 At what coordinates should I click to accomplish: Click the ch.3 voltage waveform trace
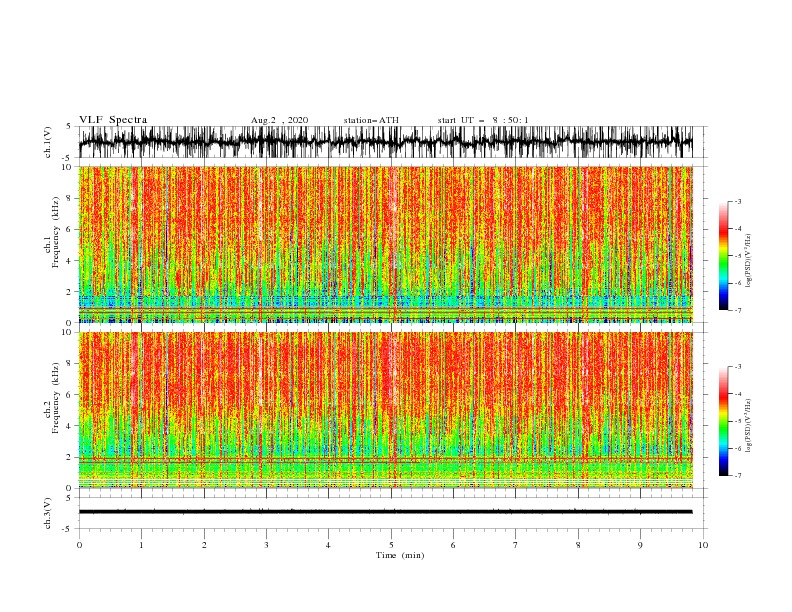coord(385,512)
